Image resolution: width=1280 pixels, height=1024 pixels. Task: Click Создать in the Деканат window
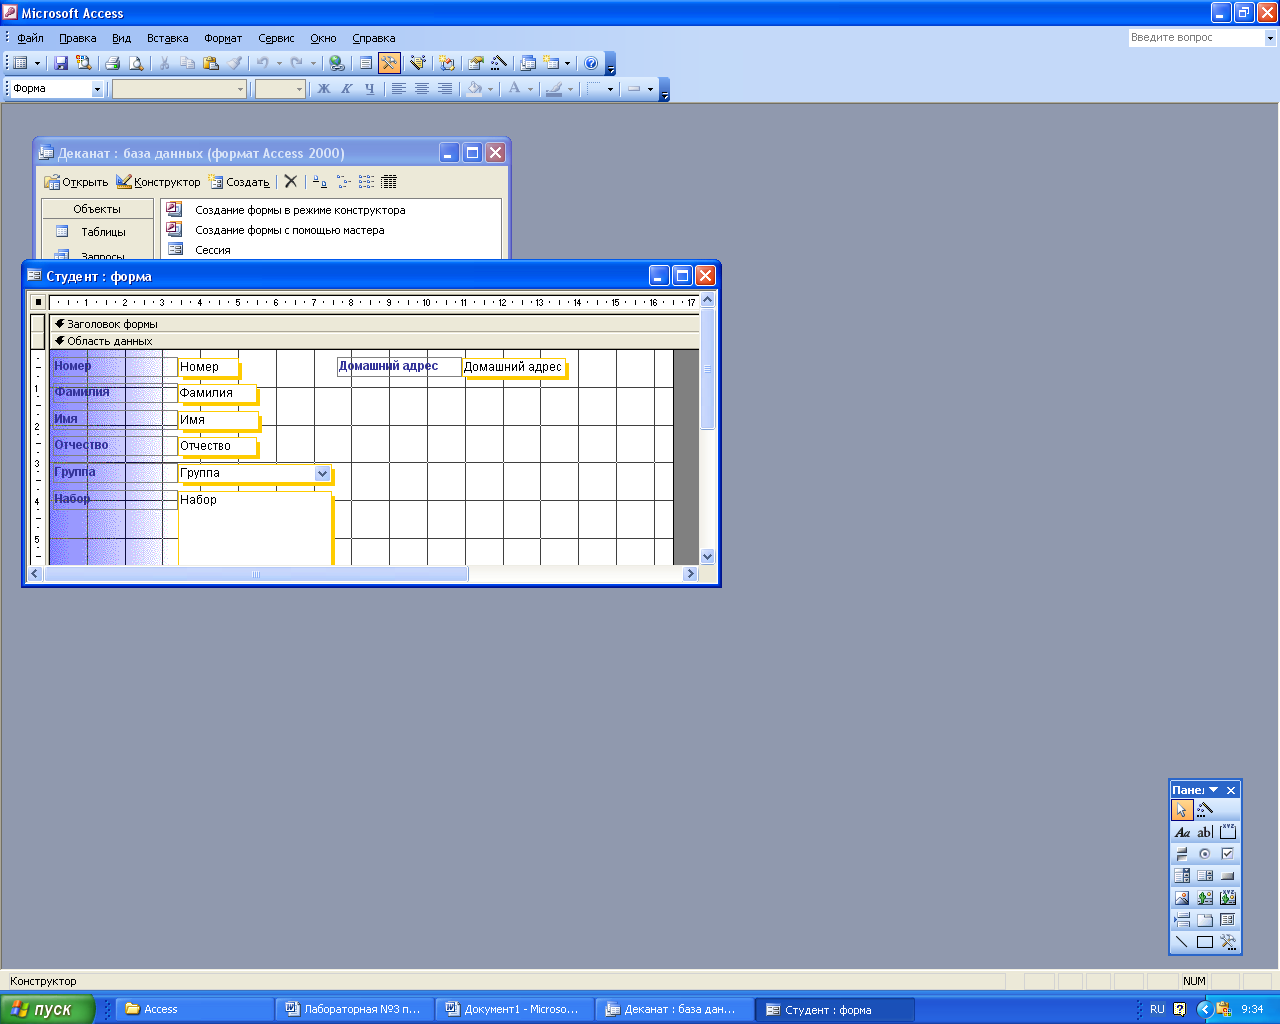[239, 182]
